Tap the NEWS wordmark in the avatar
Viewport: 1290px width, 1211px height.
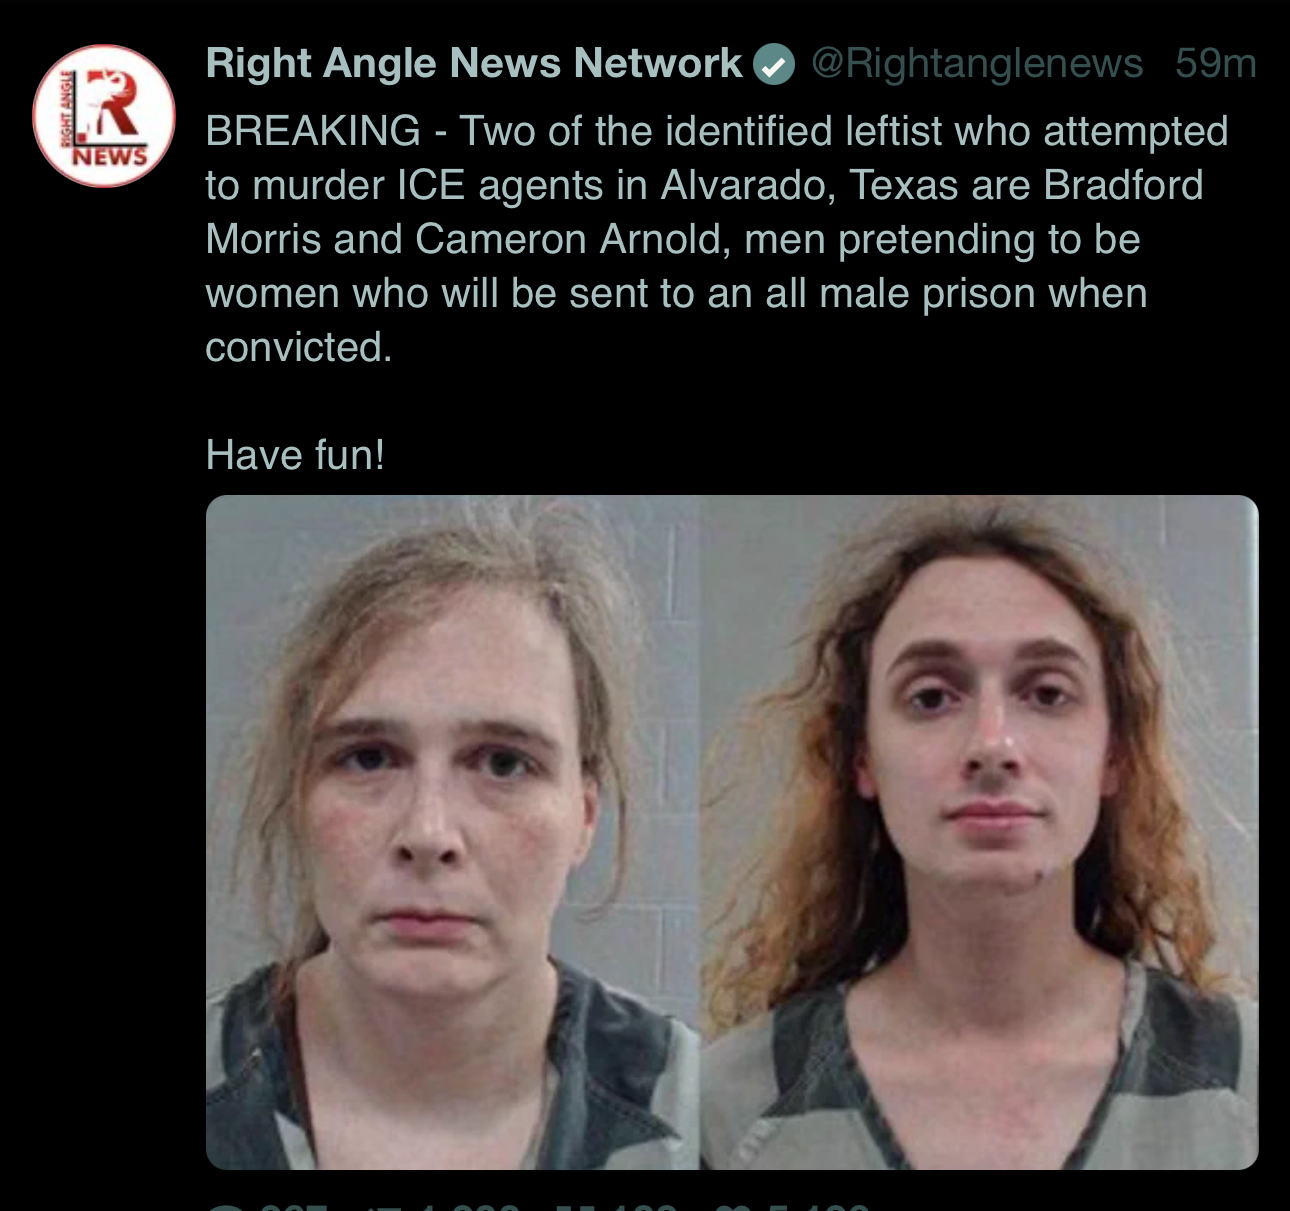click(x=110, y=157)
